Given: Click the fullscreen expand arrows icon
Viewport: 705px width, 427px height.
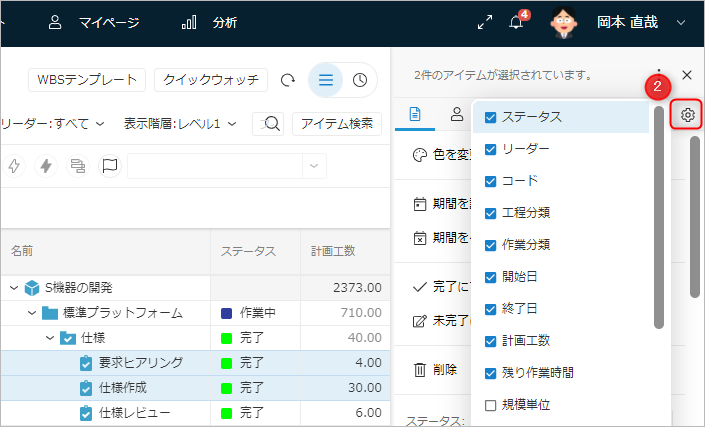Looking at the screenshot, I should pyautogui.click(x=484, y=22).
